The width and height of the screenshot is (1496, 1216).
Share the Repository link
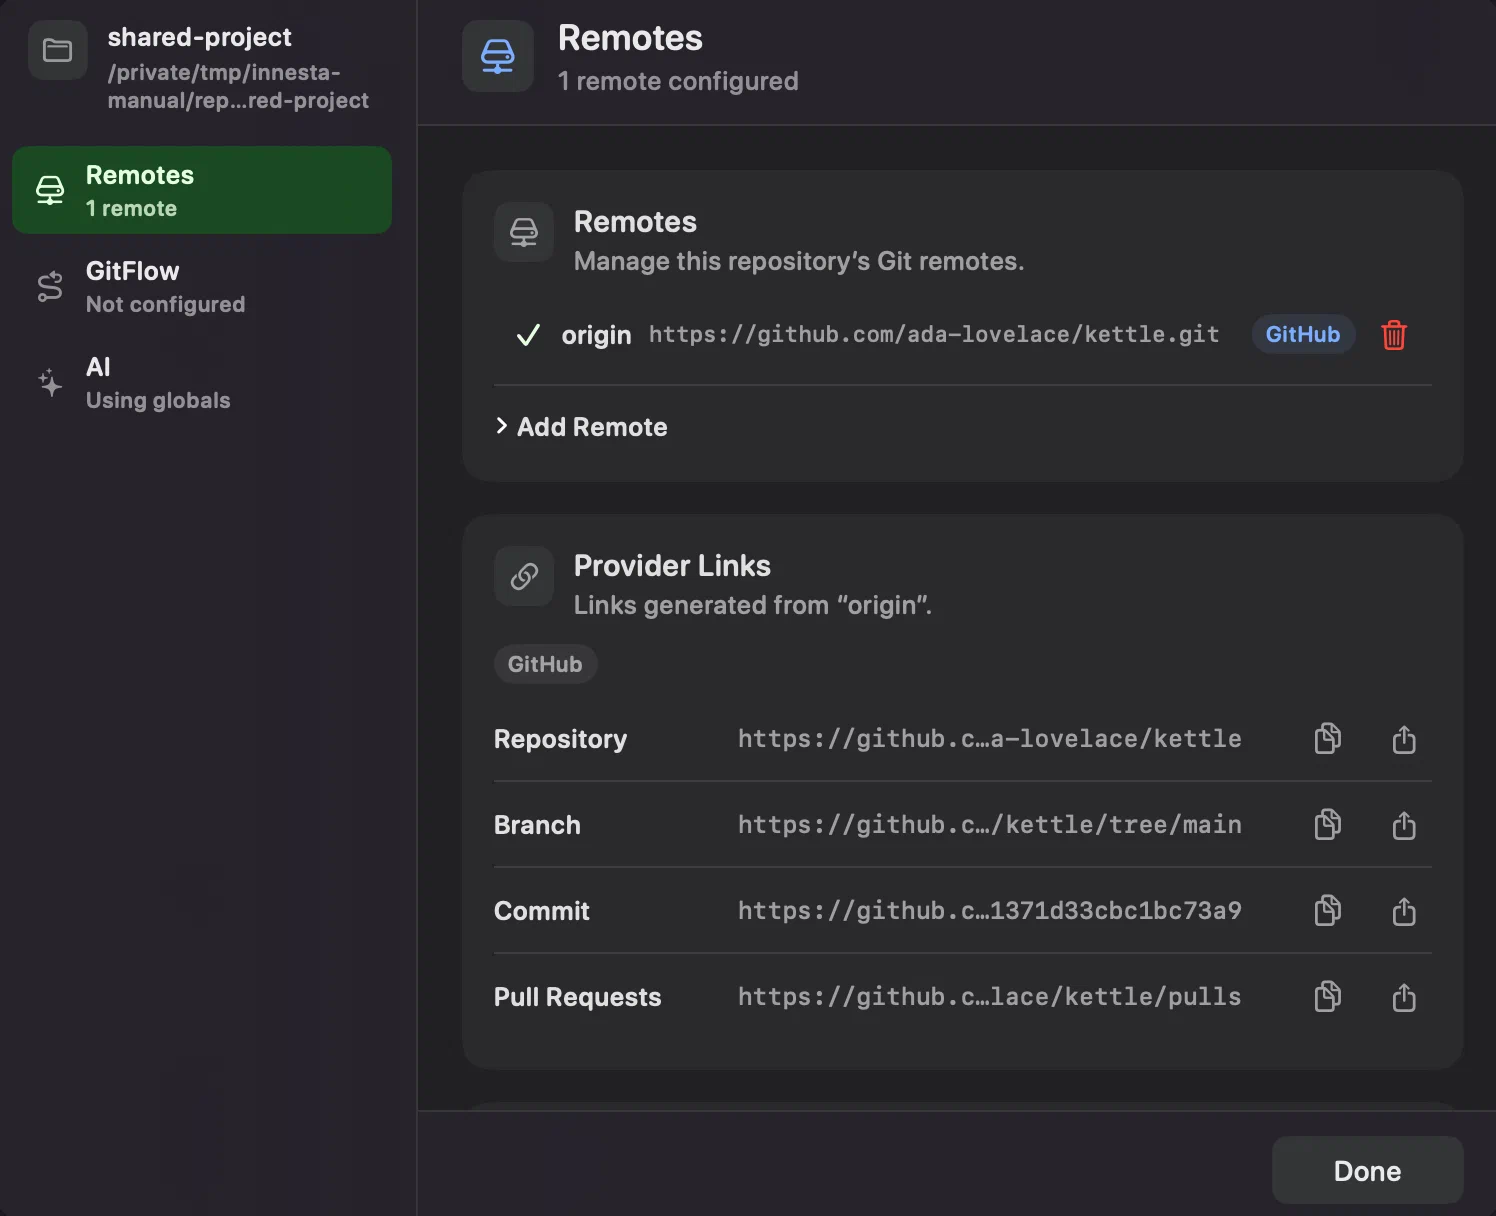coord(1404,739)
